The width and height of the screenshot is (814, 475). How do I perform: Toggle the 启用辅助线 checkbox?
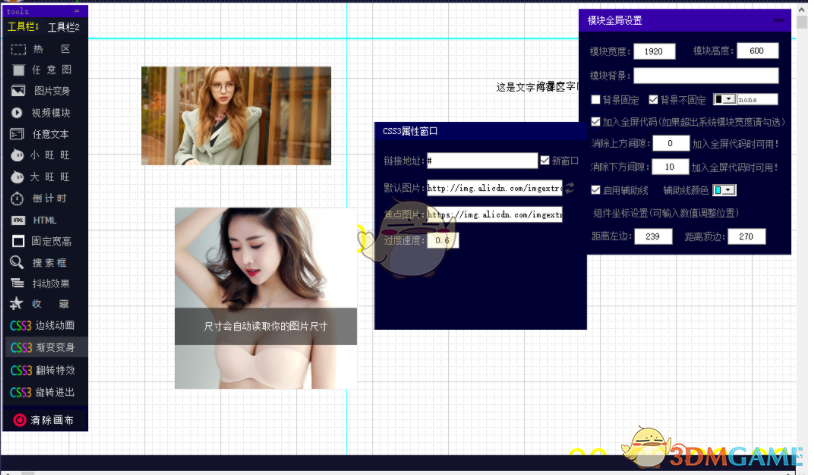595,190
